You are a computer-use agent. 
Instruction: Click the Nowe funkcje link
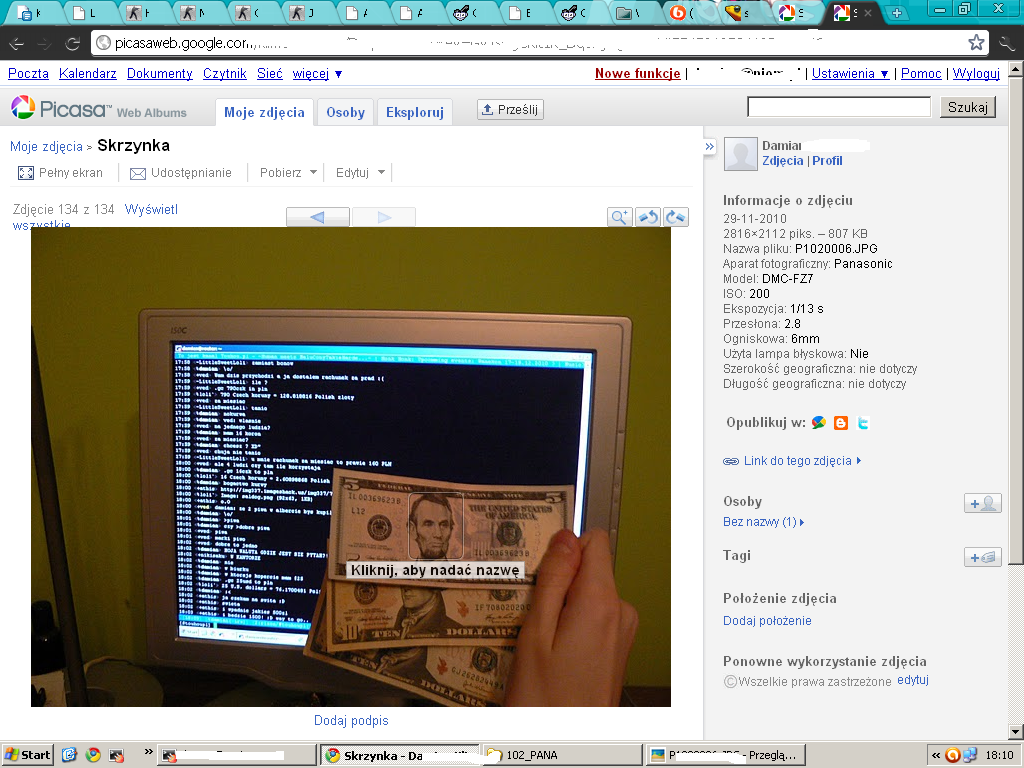[637, 74]
